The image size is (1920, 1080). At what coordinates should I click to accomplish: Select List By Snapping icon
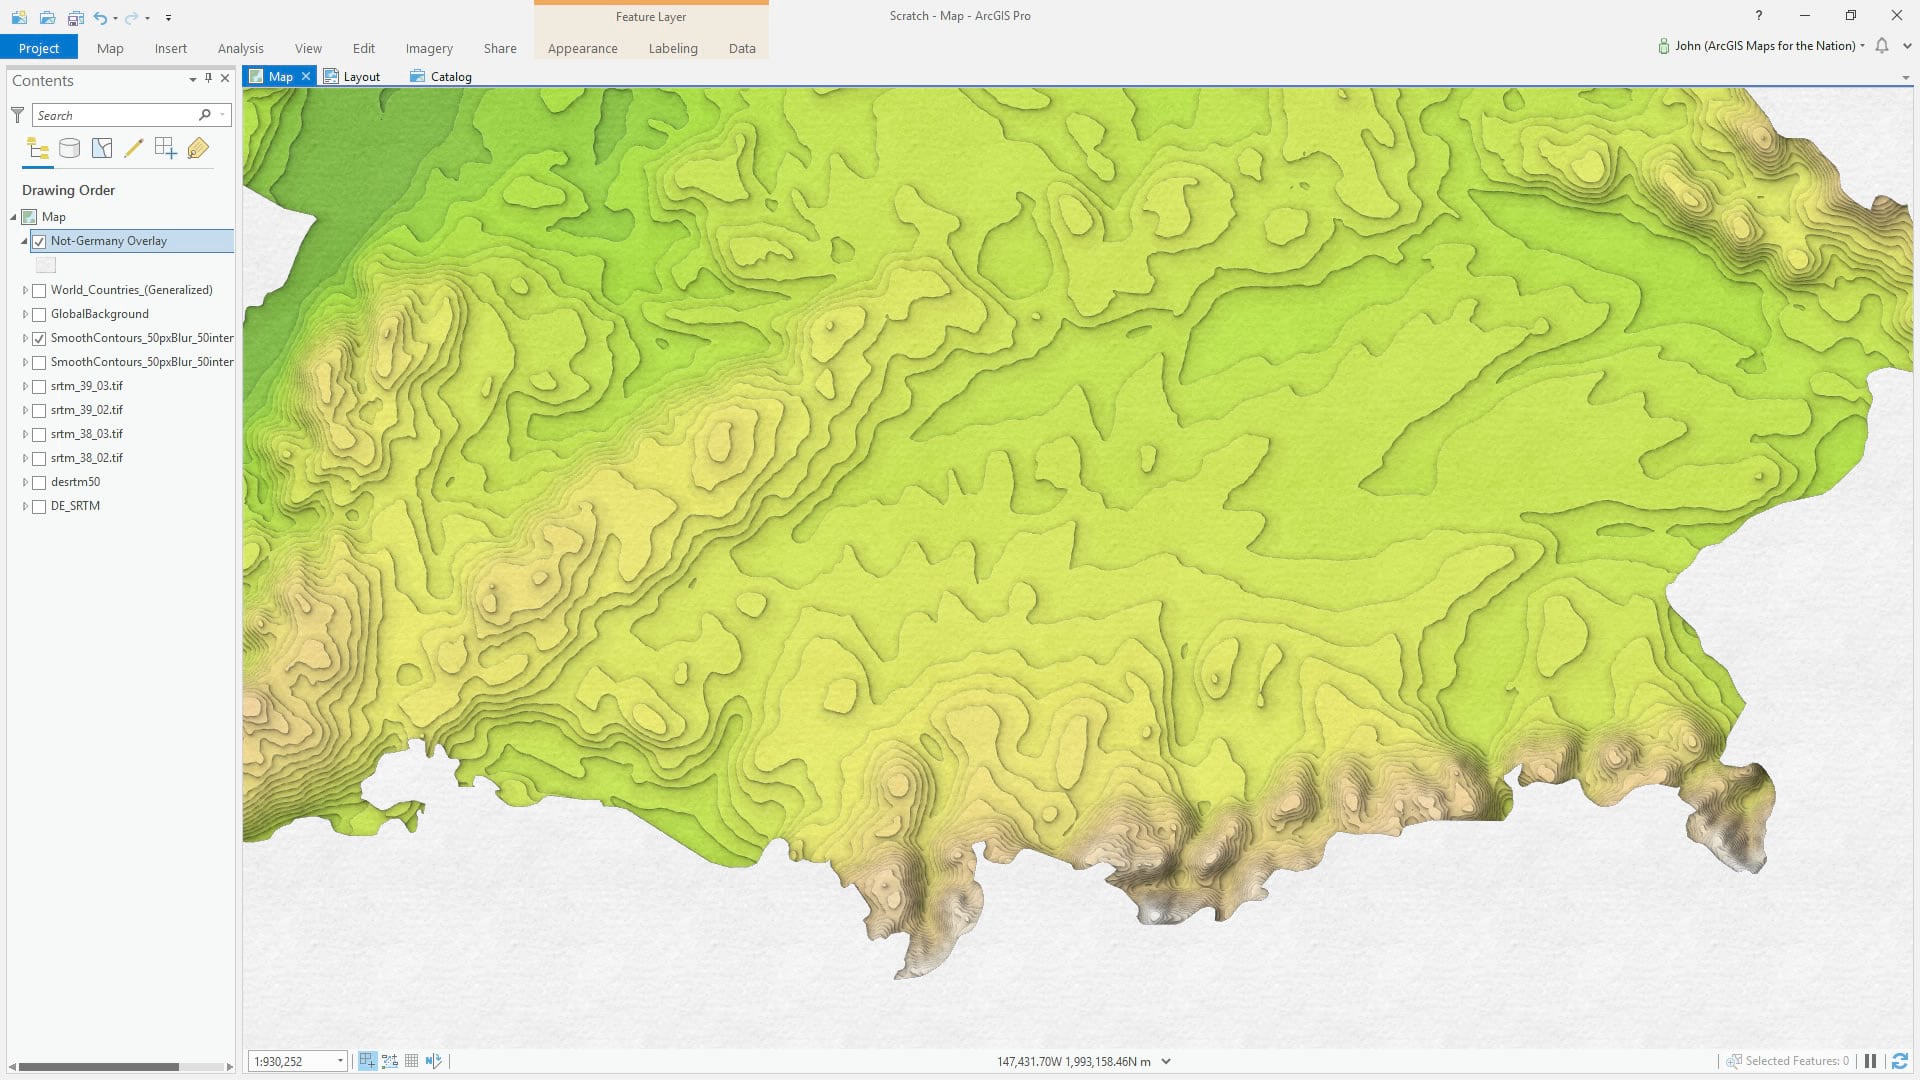tap(166, 149)
